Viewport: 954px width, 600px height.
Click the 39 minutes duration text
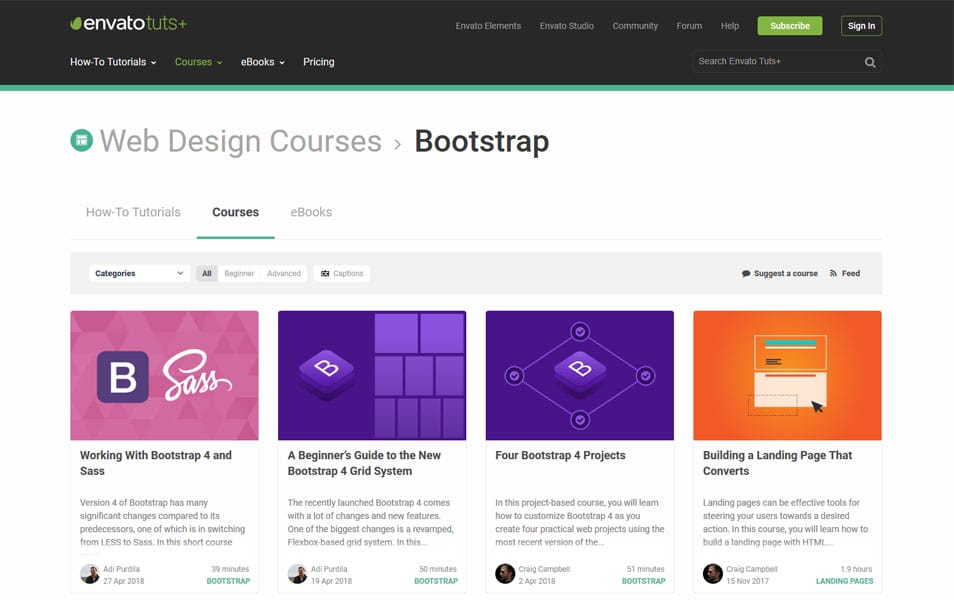tap(230, 569)
